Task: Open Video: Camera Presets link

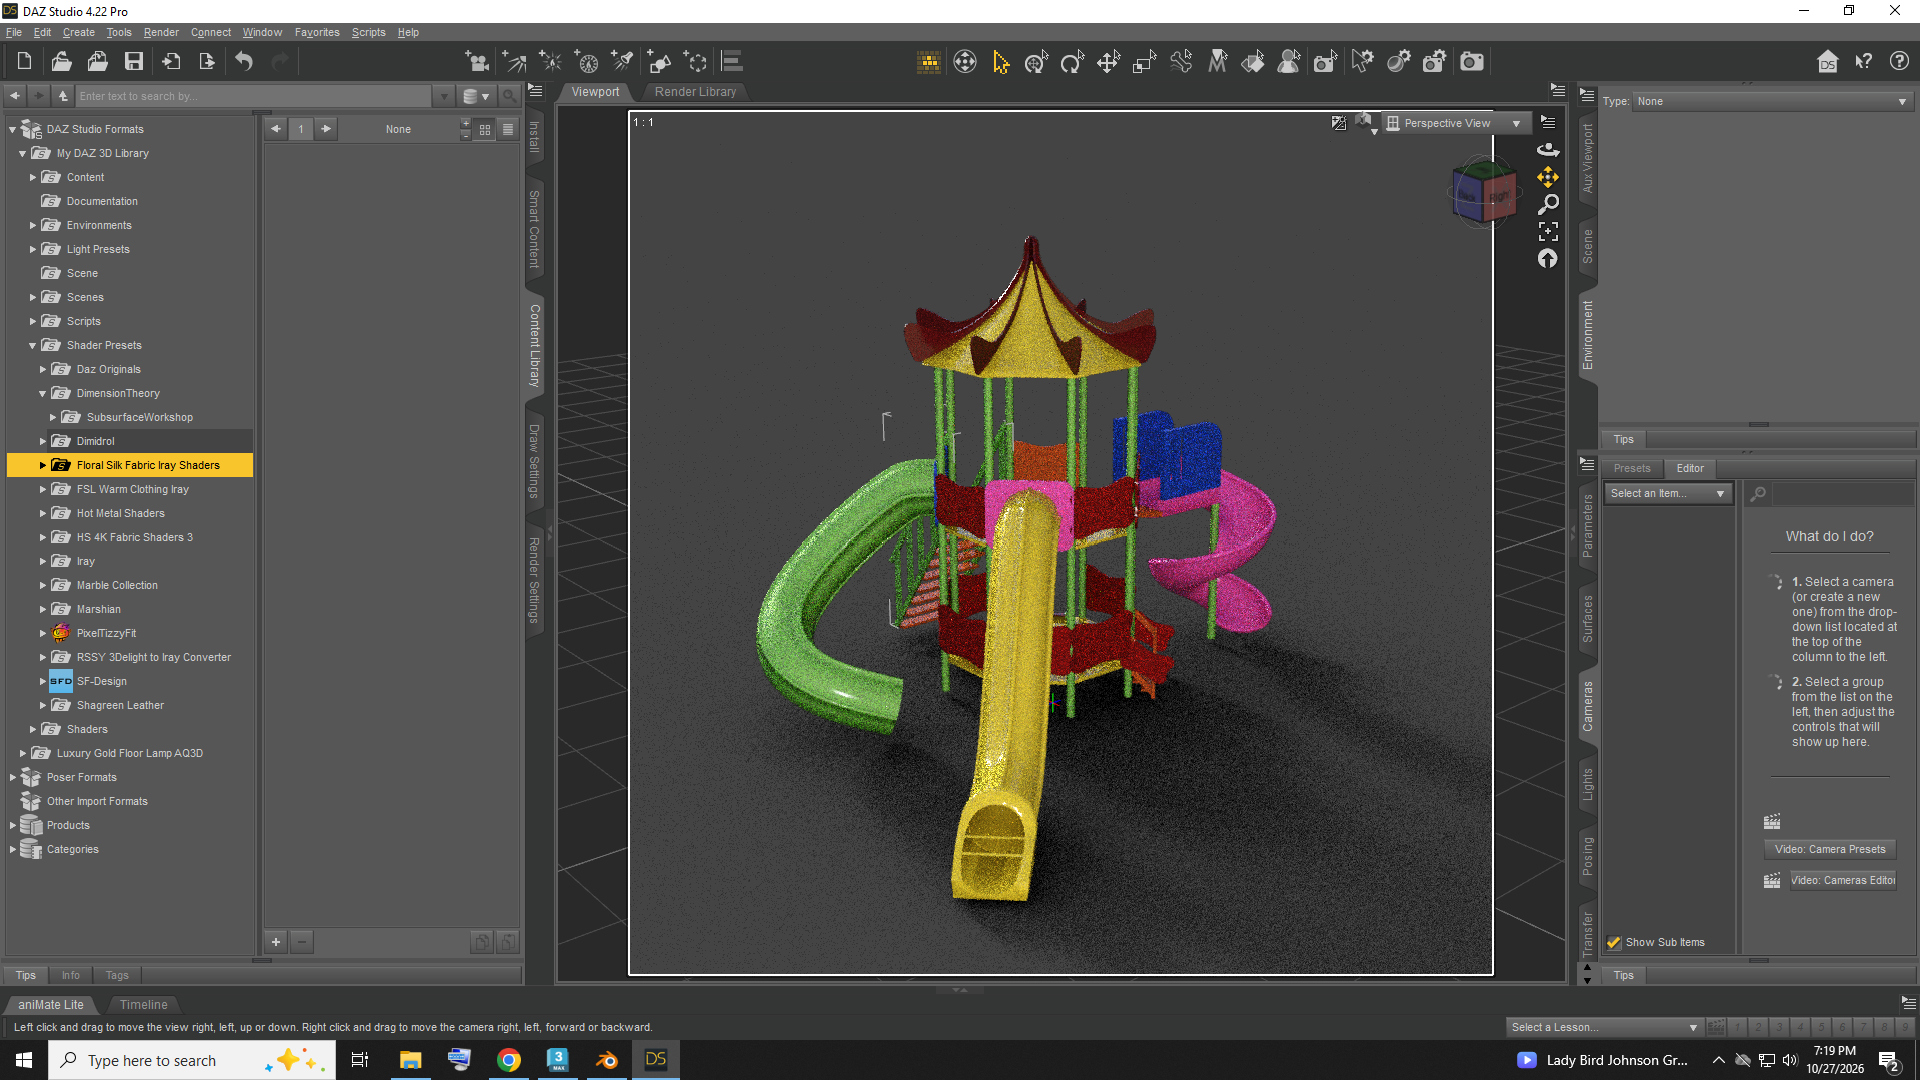Action: click(1830, 850)
